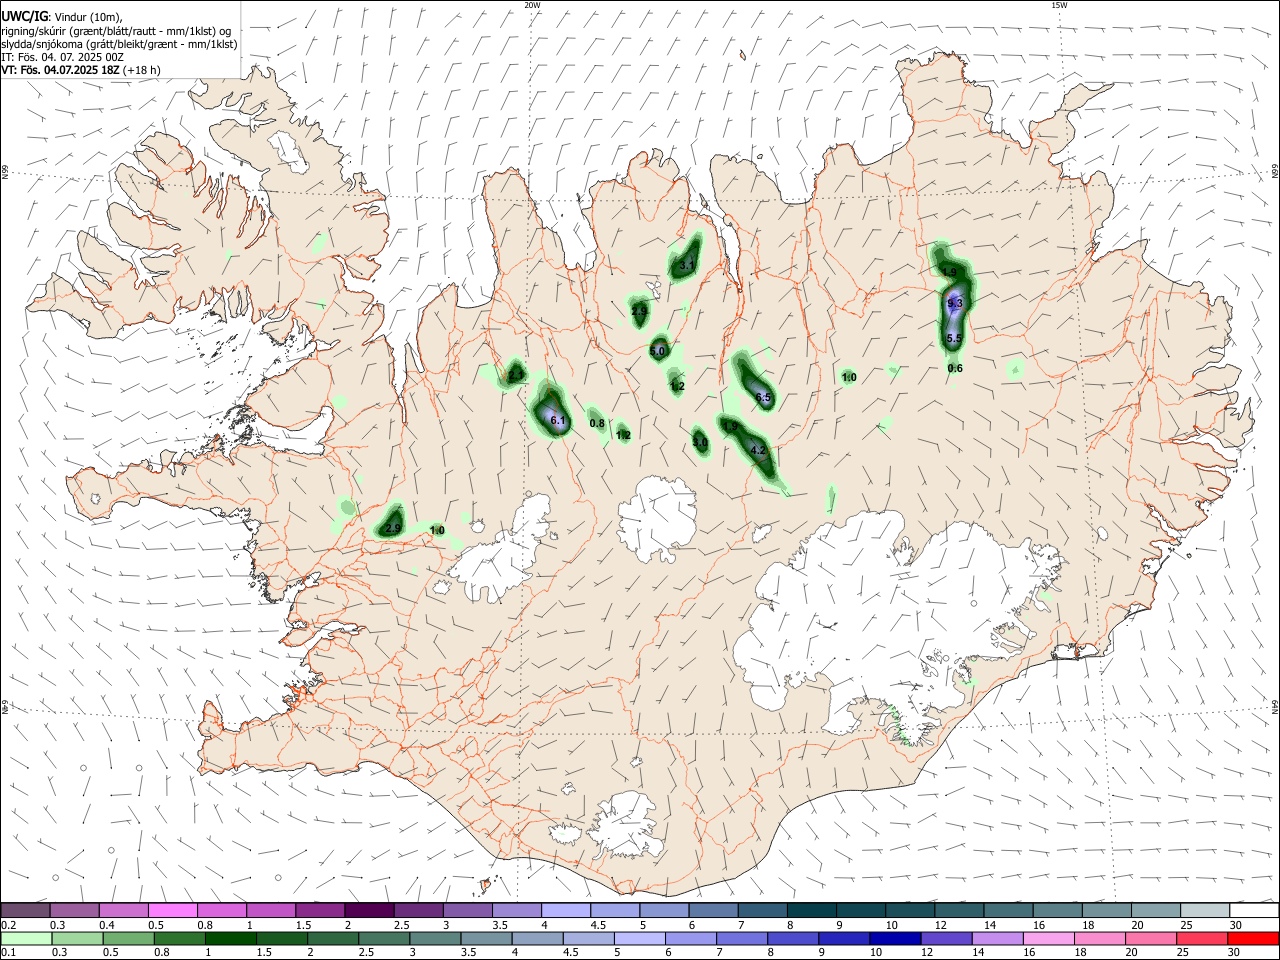This screenshot has height=960, width=1280.
Task: Click the 0.2 label on the snow scale
Action: [8, 925]
